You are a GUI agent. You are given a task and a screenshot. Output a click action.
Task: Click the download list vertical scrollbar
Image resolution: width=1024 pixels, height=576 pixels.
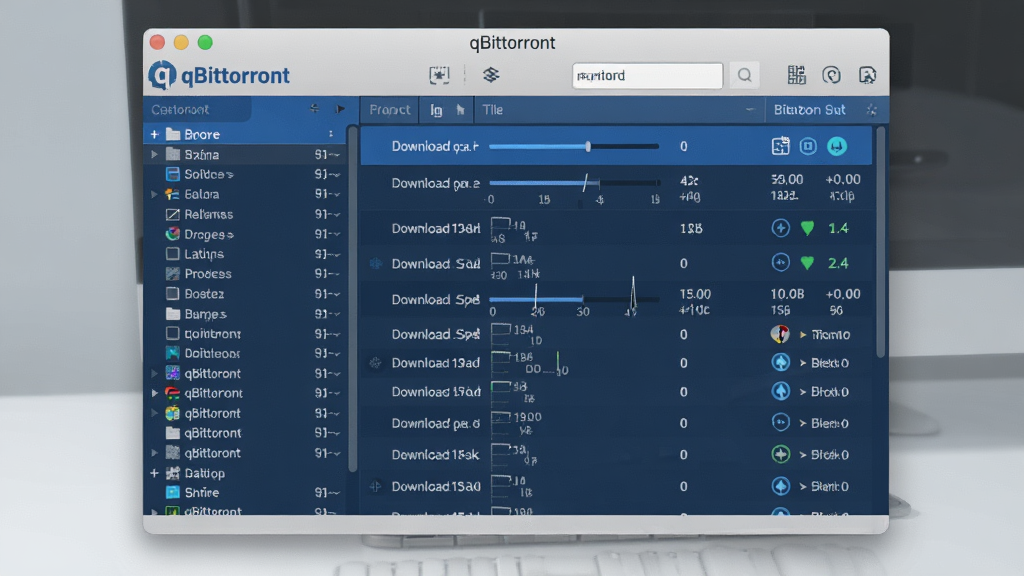click(x=880, y=242)
